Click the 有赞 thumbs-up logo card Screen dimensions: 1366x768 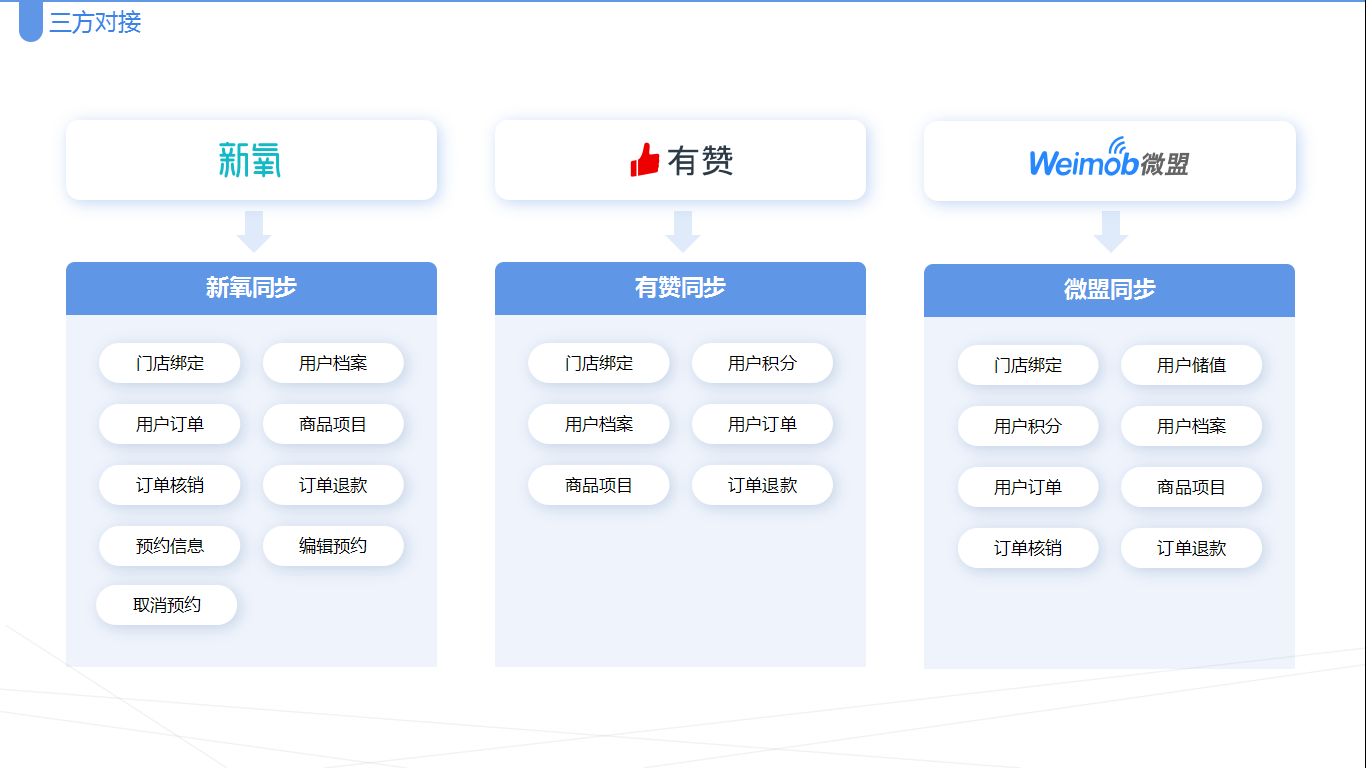pyautogui.click(x=680, y=160)
